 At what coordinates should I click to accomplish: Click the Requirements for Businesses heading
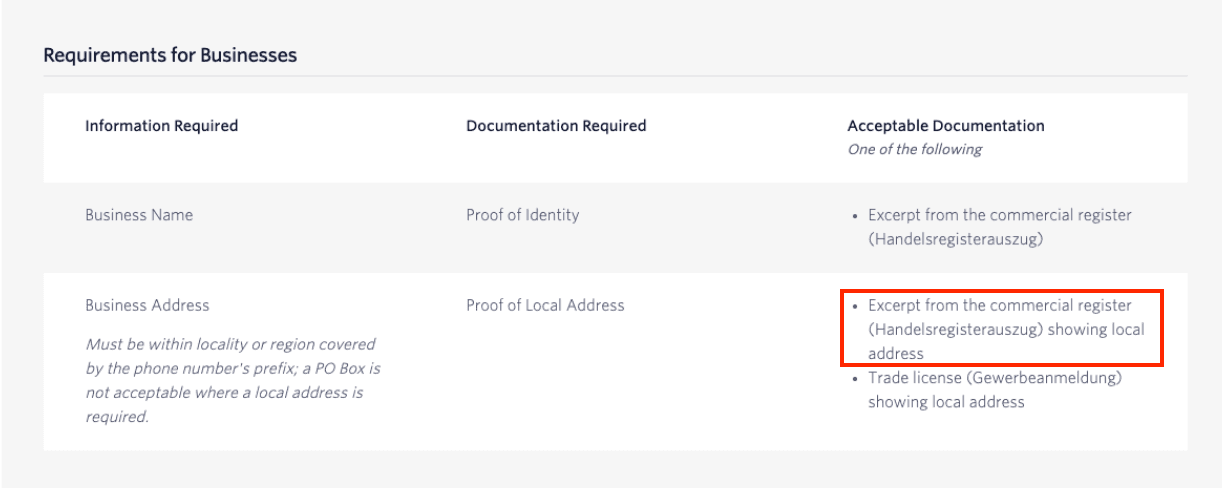[170, 55]
